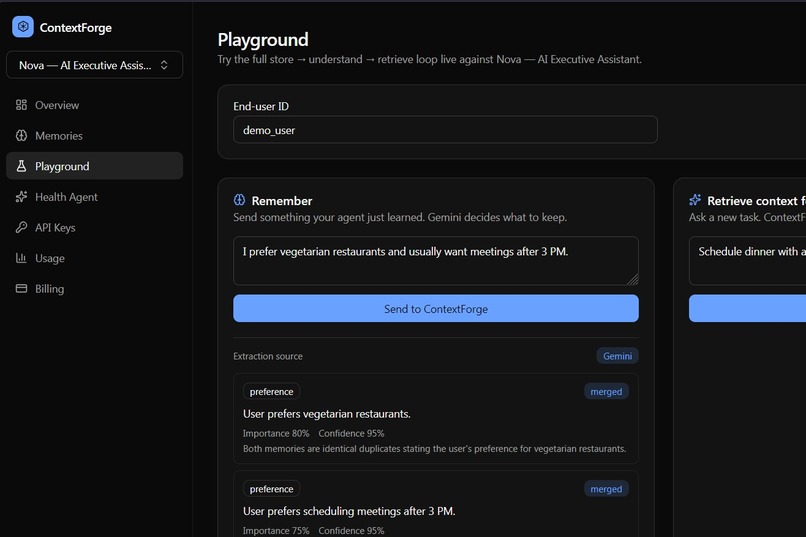Image resolution: width=806 pixels, height=537 pixels.
Task: Click the Gemini extraction source badge
Action: click(x=617, y=356)
